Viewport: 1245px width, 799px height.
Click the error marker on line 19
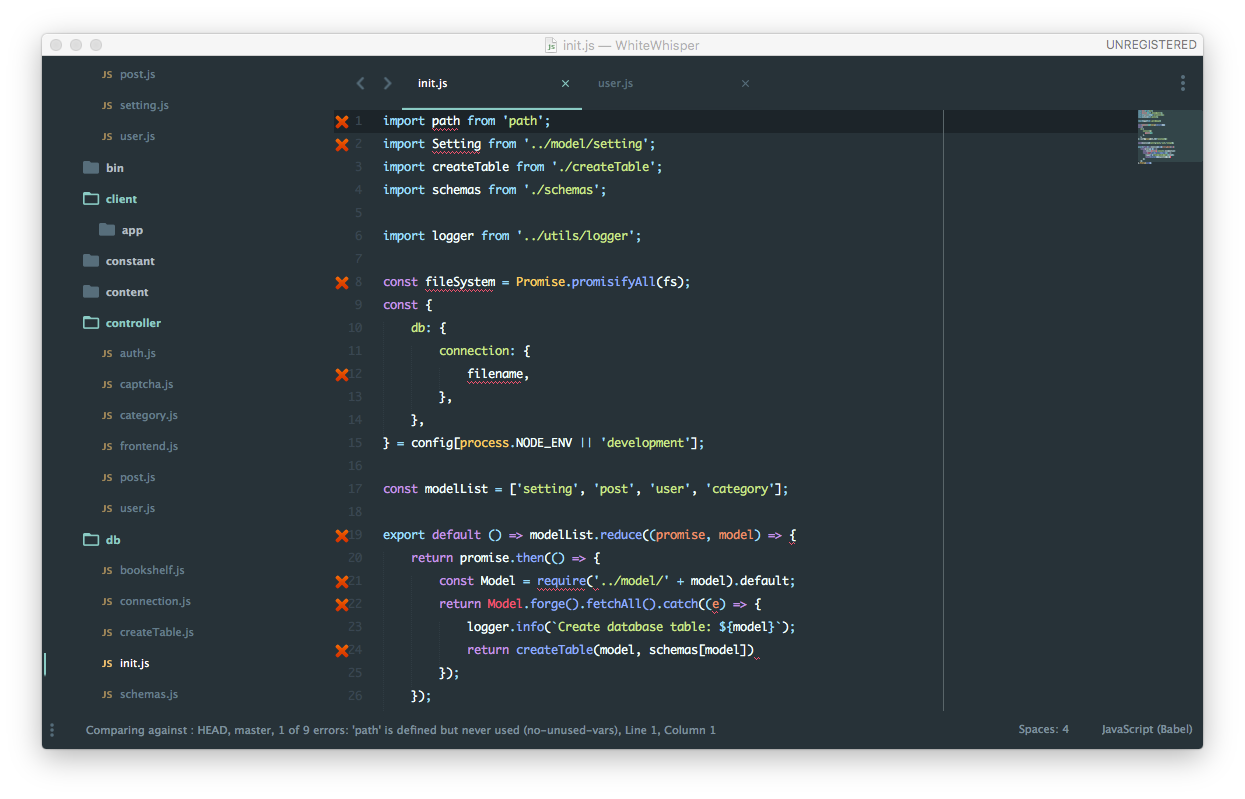click(x=342, y=535)
